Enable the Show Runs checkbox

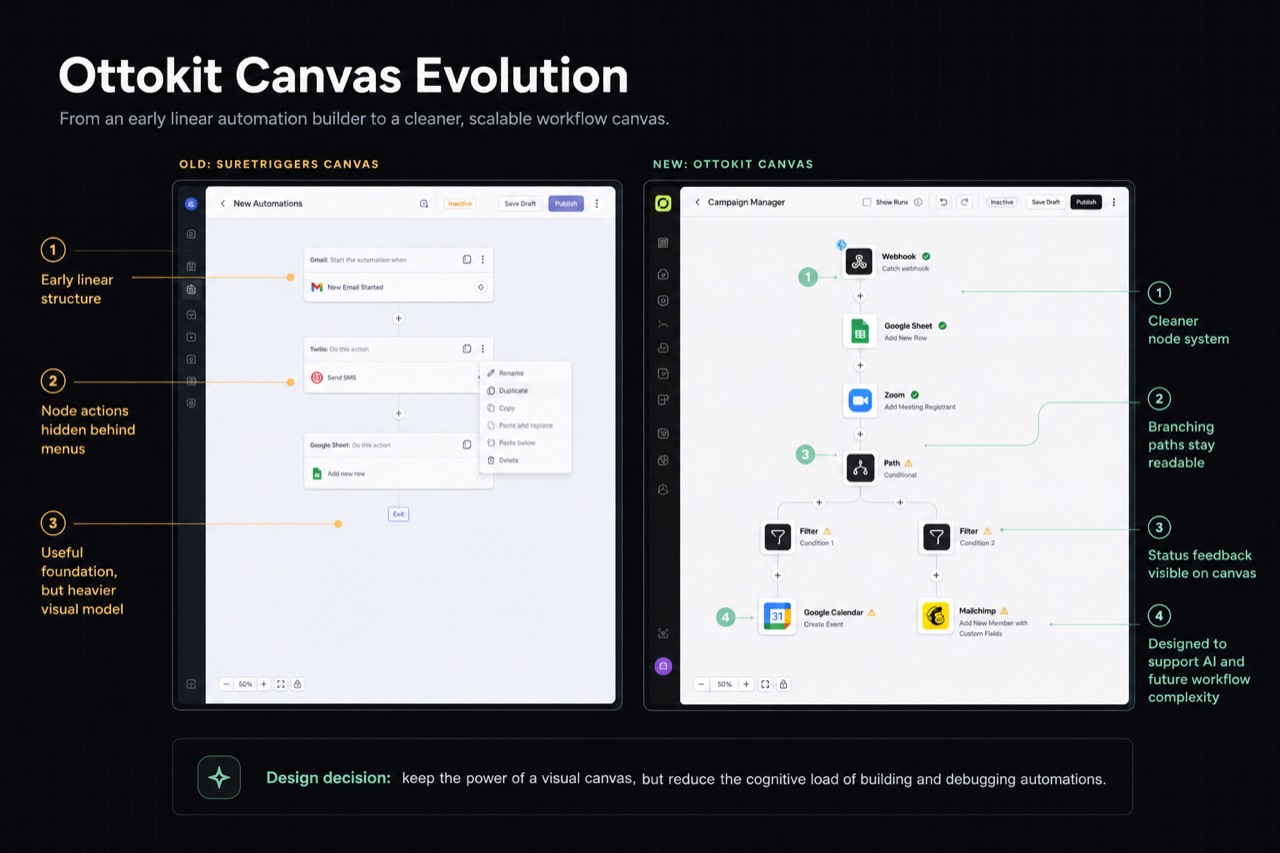[x=867, y=202]
